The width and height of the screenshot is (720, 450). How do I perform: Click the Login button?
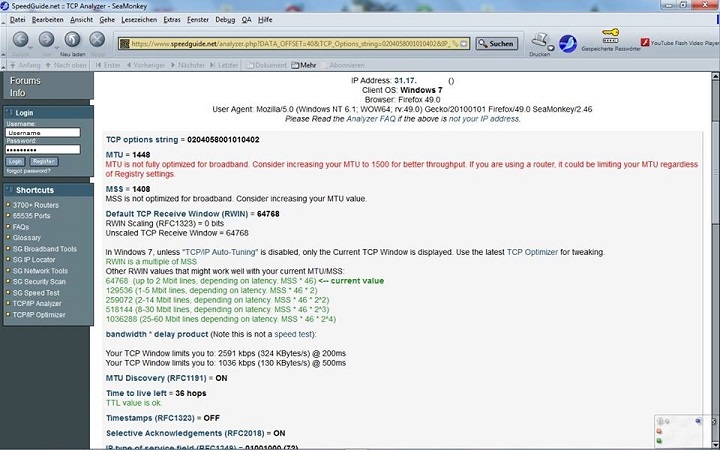tap(15, 162)
